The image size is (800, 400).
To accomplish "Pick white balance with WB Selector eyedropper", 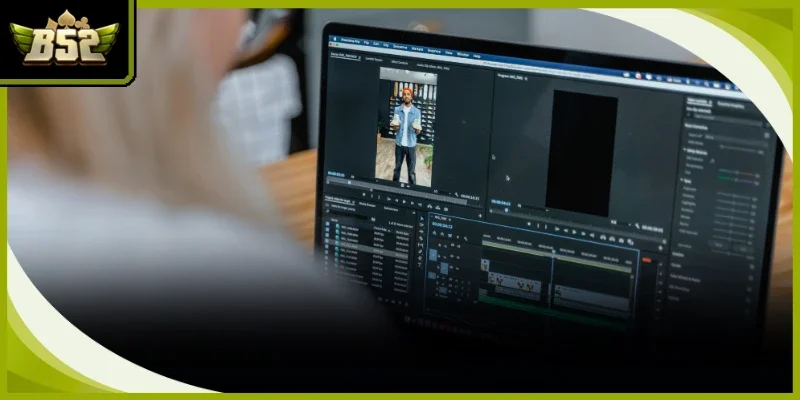I will pyautogui.click(x=712, y=161).
